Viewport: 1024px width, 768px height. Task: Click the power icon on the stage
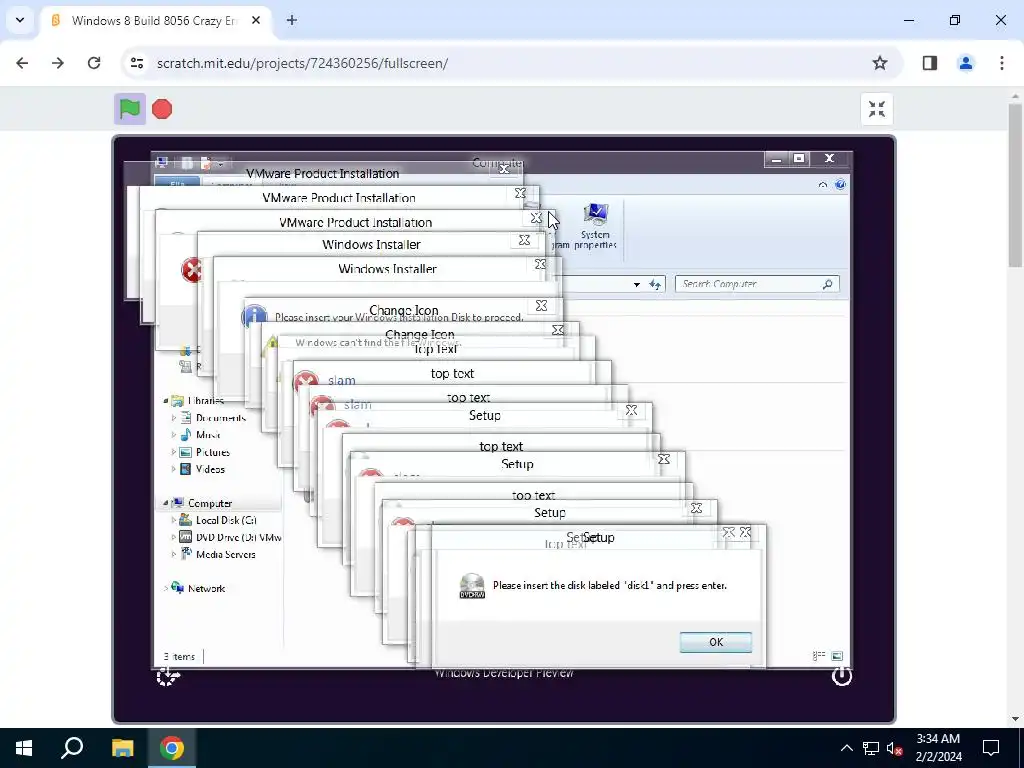click(841, 677)
